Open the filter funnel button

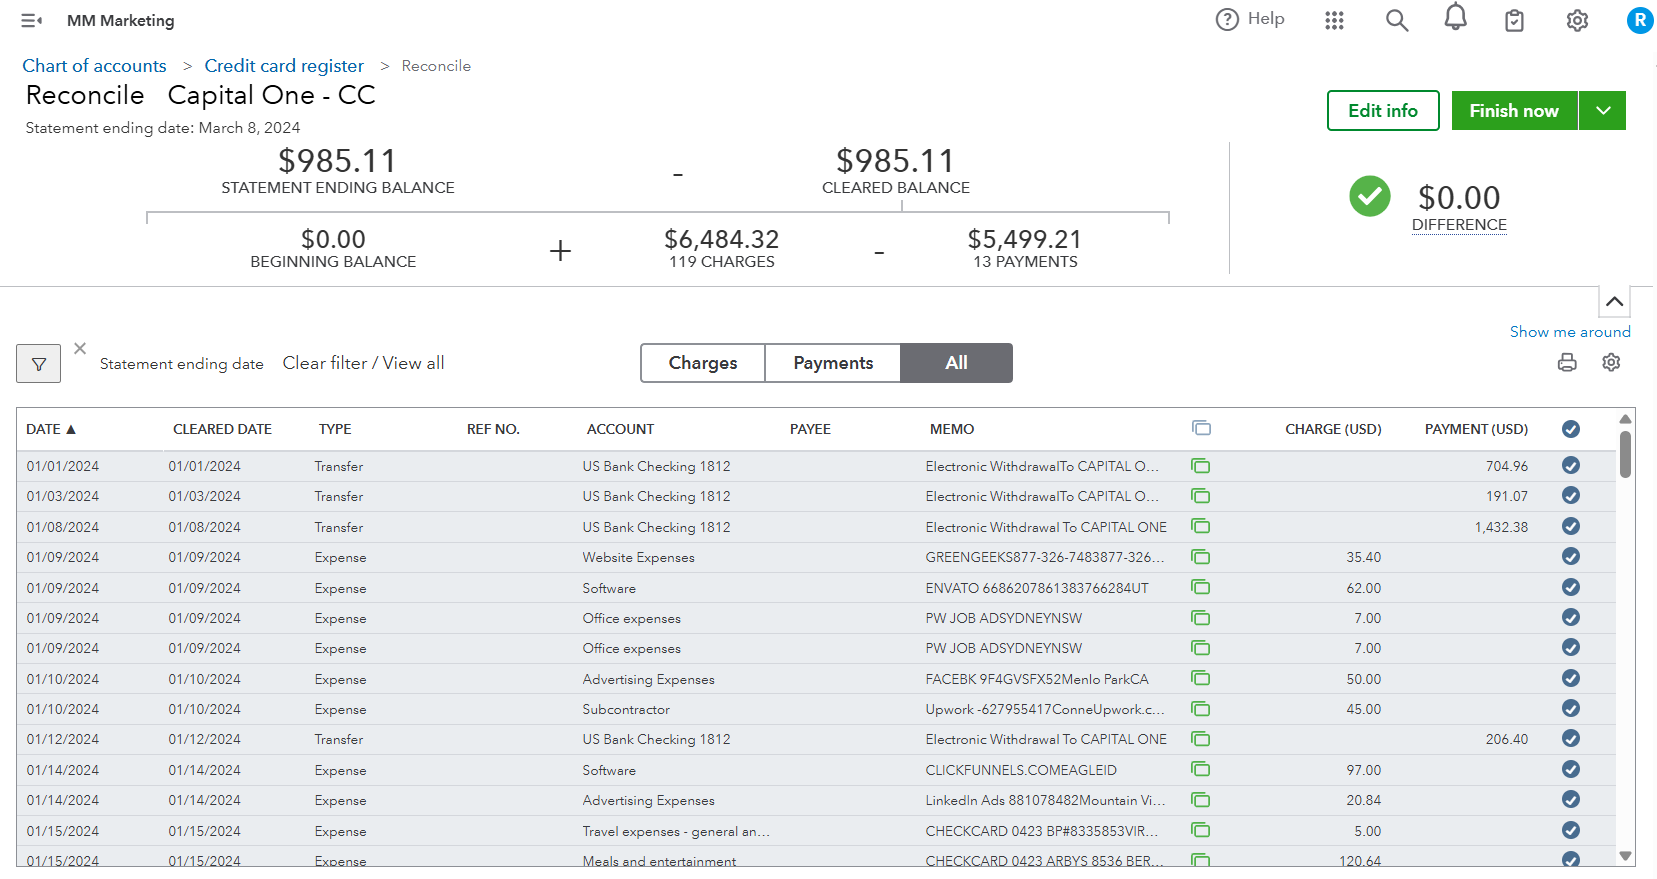pos(39,364)
